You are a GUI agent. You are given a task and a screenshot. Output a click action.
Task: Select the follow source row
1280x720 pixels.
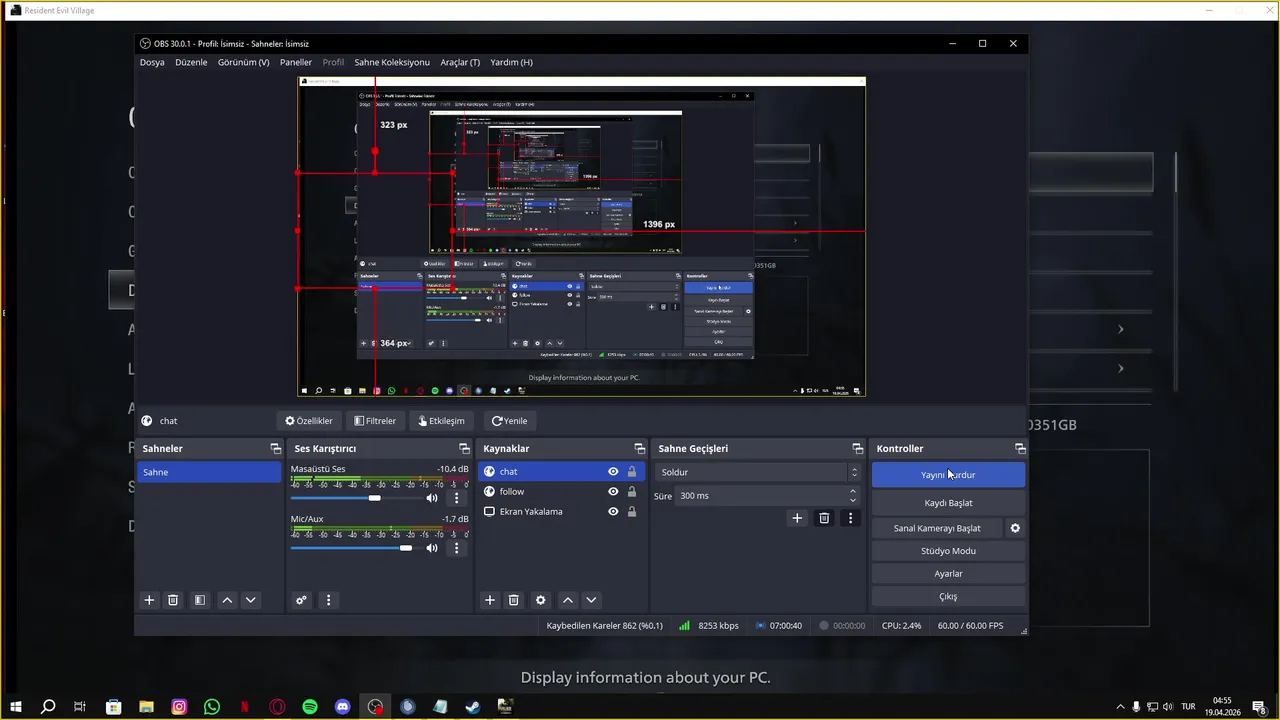(560, 492)
